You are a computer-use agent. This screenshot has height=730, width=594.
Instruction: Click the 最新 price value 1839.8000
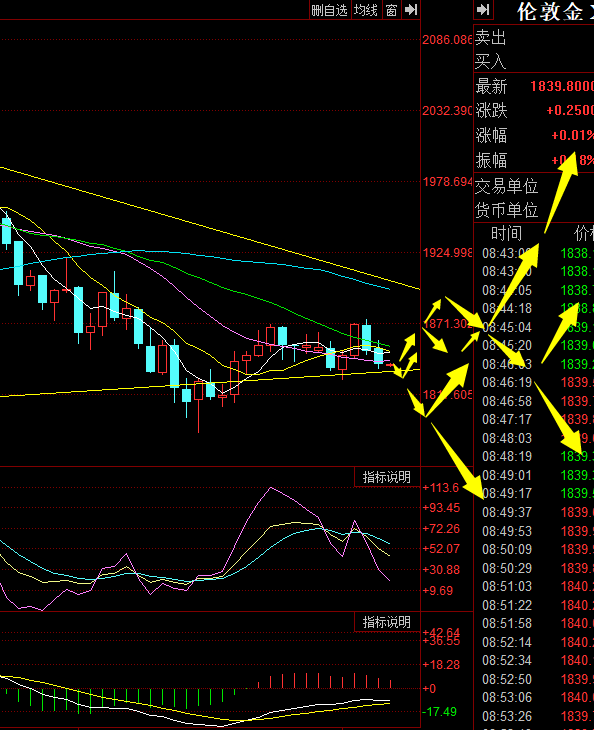562,86
